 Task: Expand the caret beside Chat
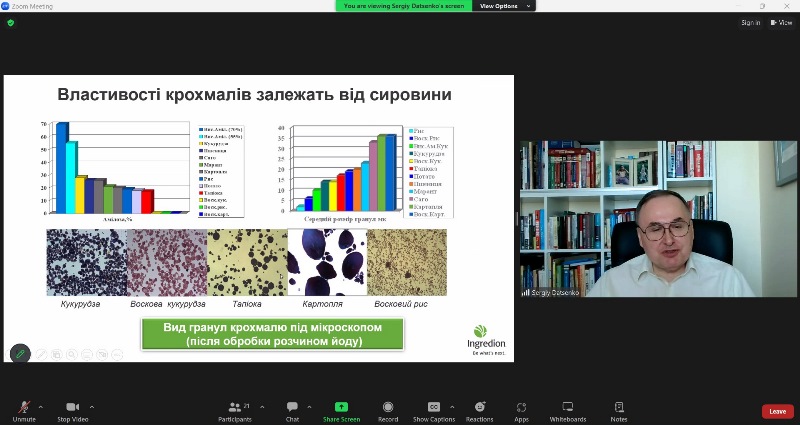pos(309,407)
